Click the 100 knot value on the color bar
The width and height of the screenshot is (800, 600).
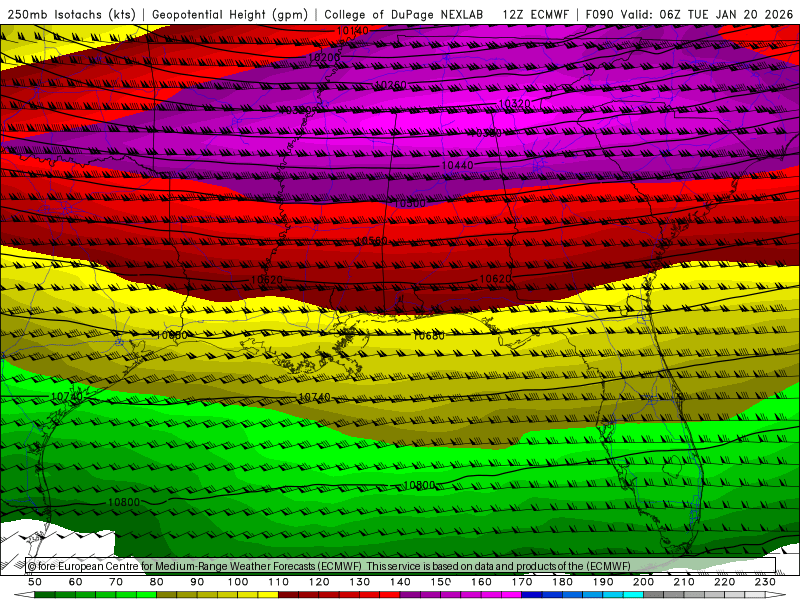click(238, 582)
